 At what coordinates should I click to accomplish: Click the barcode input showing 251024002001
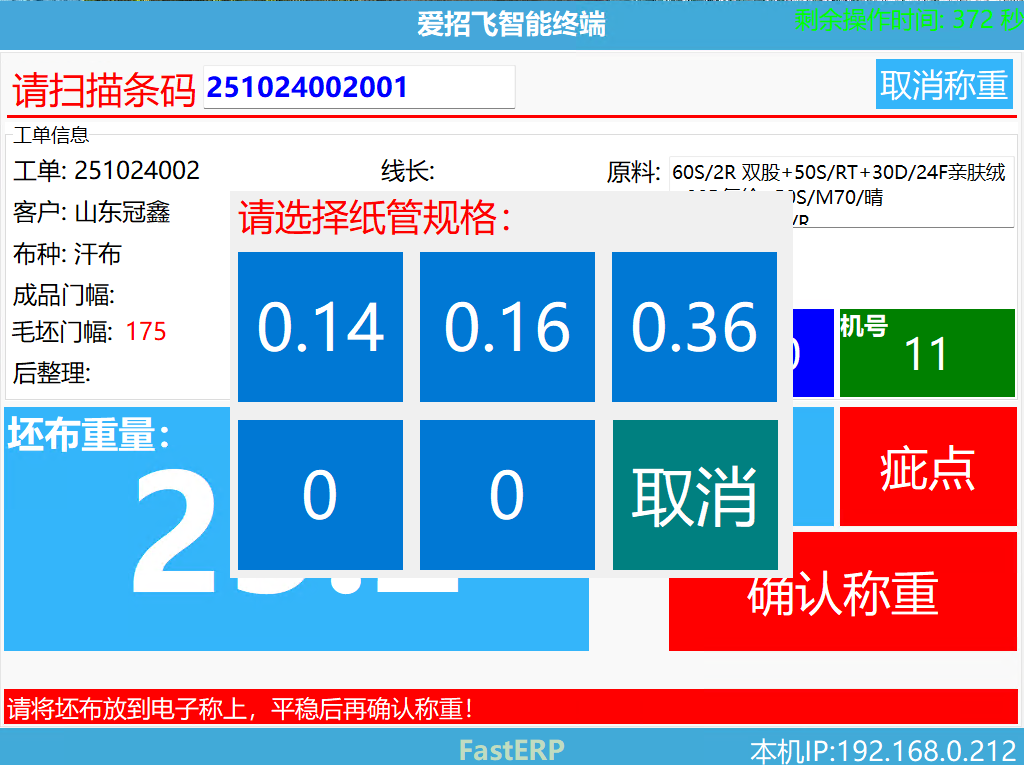click(358, 87)
